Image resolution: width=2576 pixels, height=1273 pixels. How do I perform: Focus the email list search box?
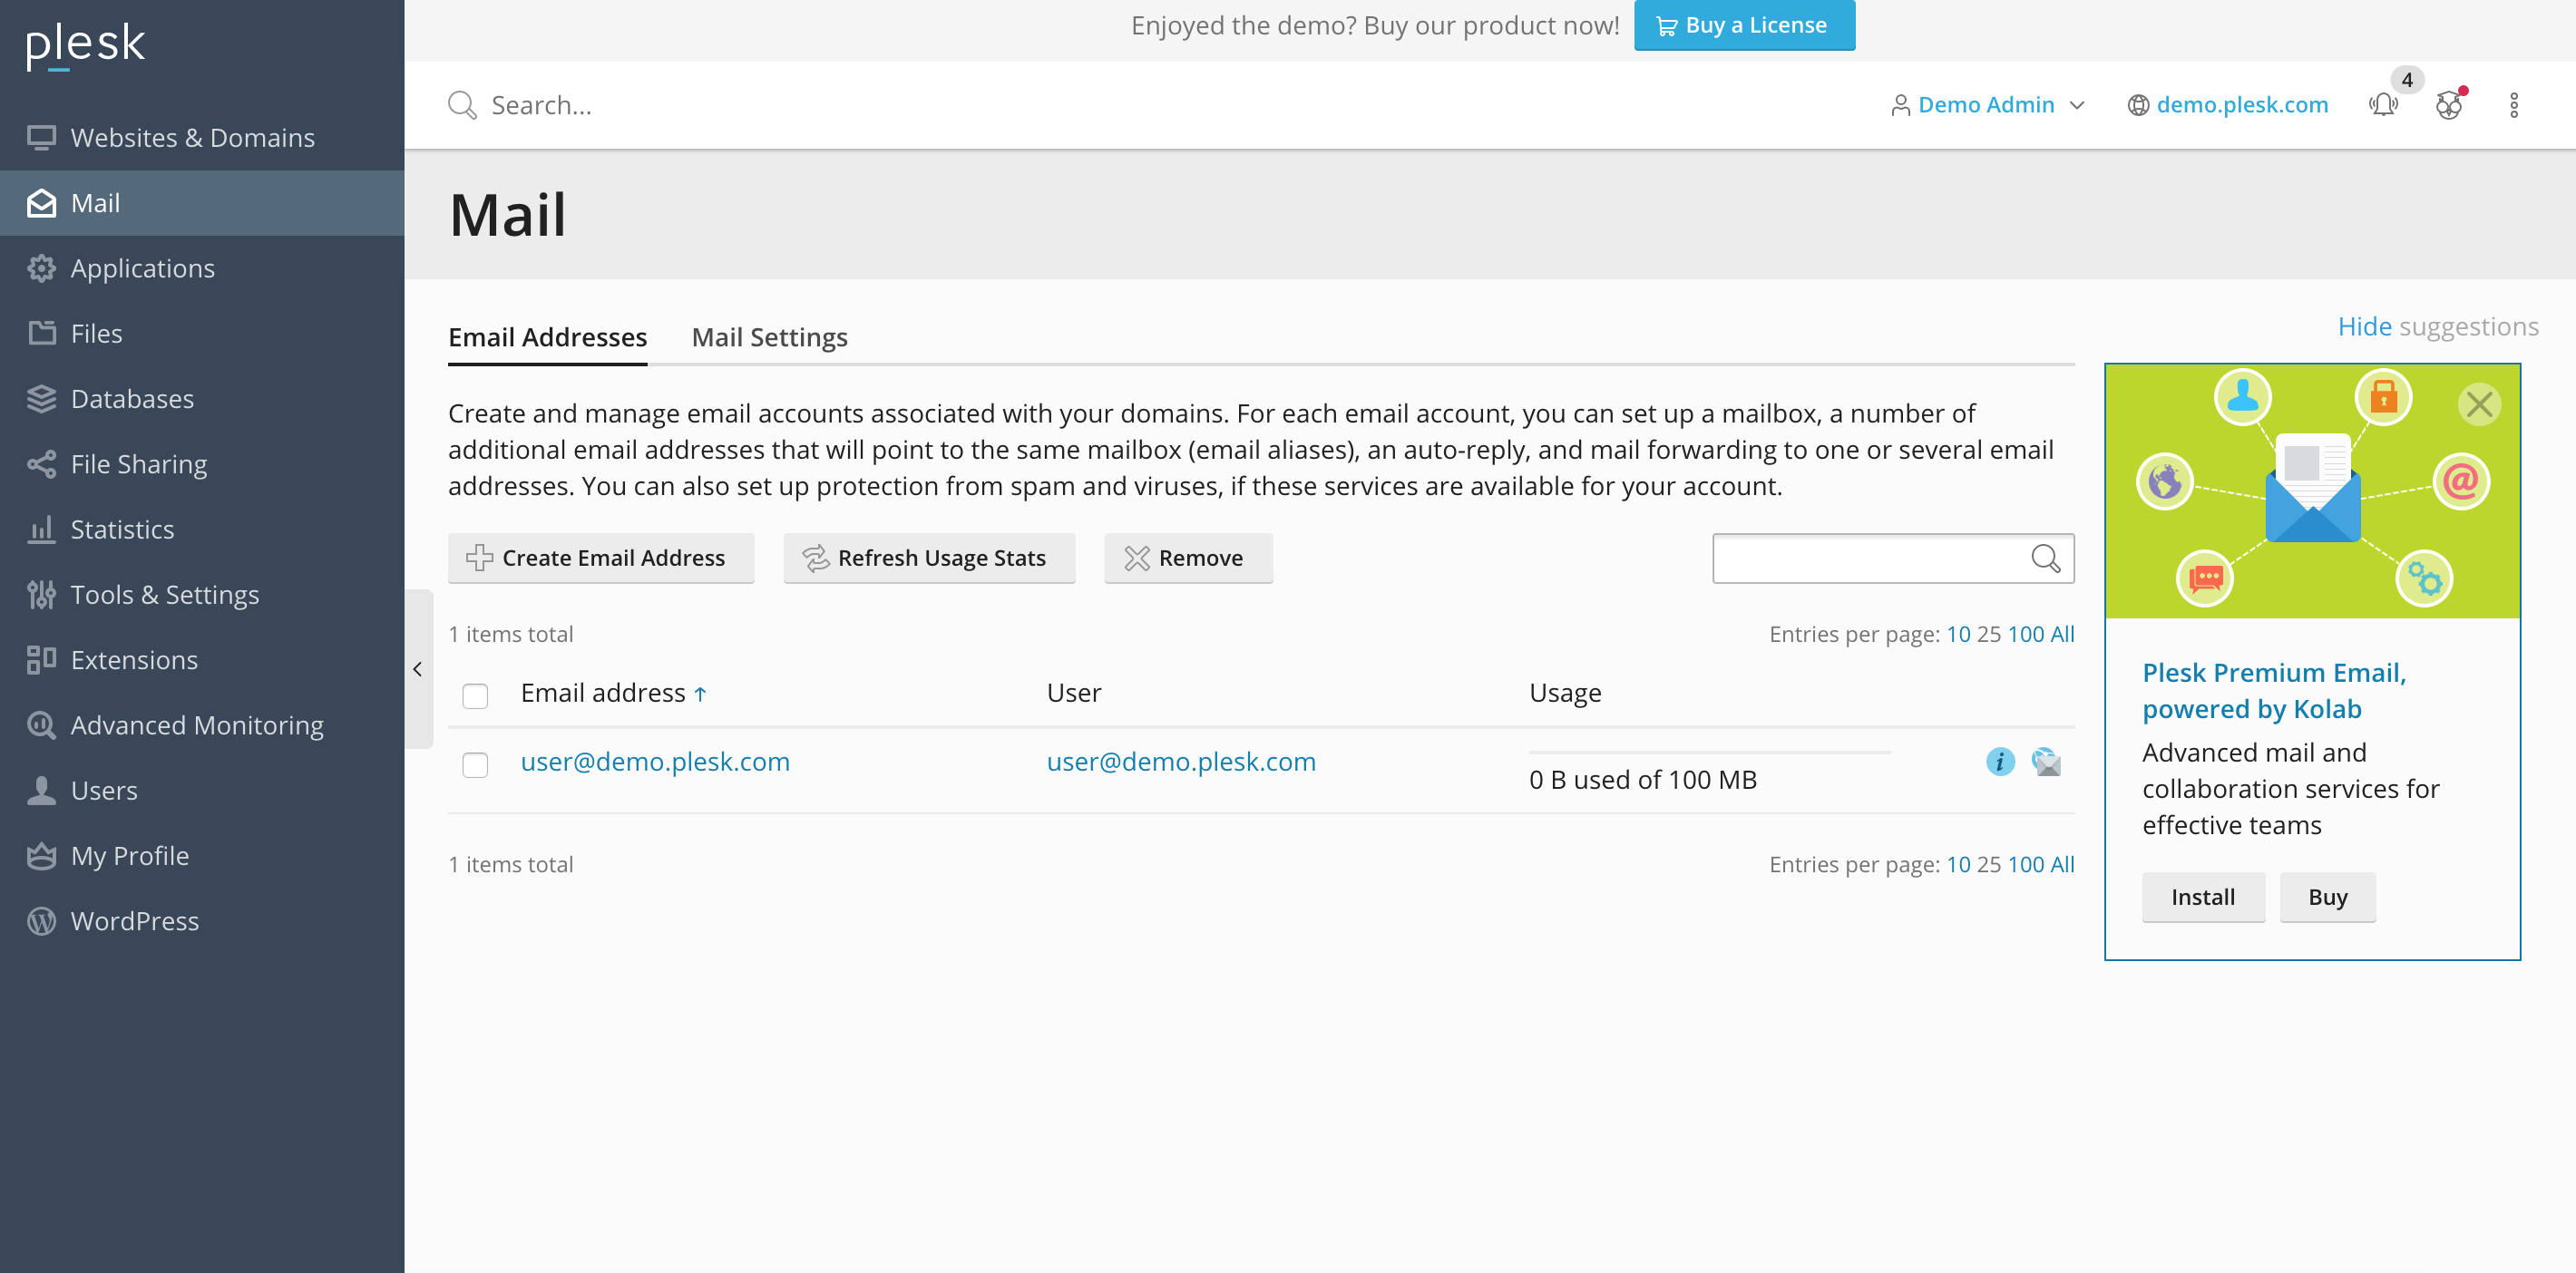pyautogui.click(x=1893, y=558)
